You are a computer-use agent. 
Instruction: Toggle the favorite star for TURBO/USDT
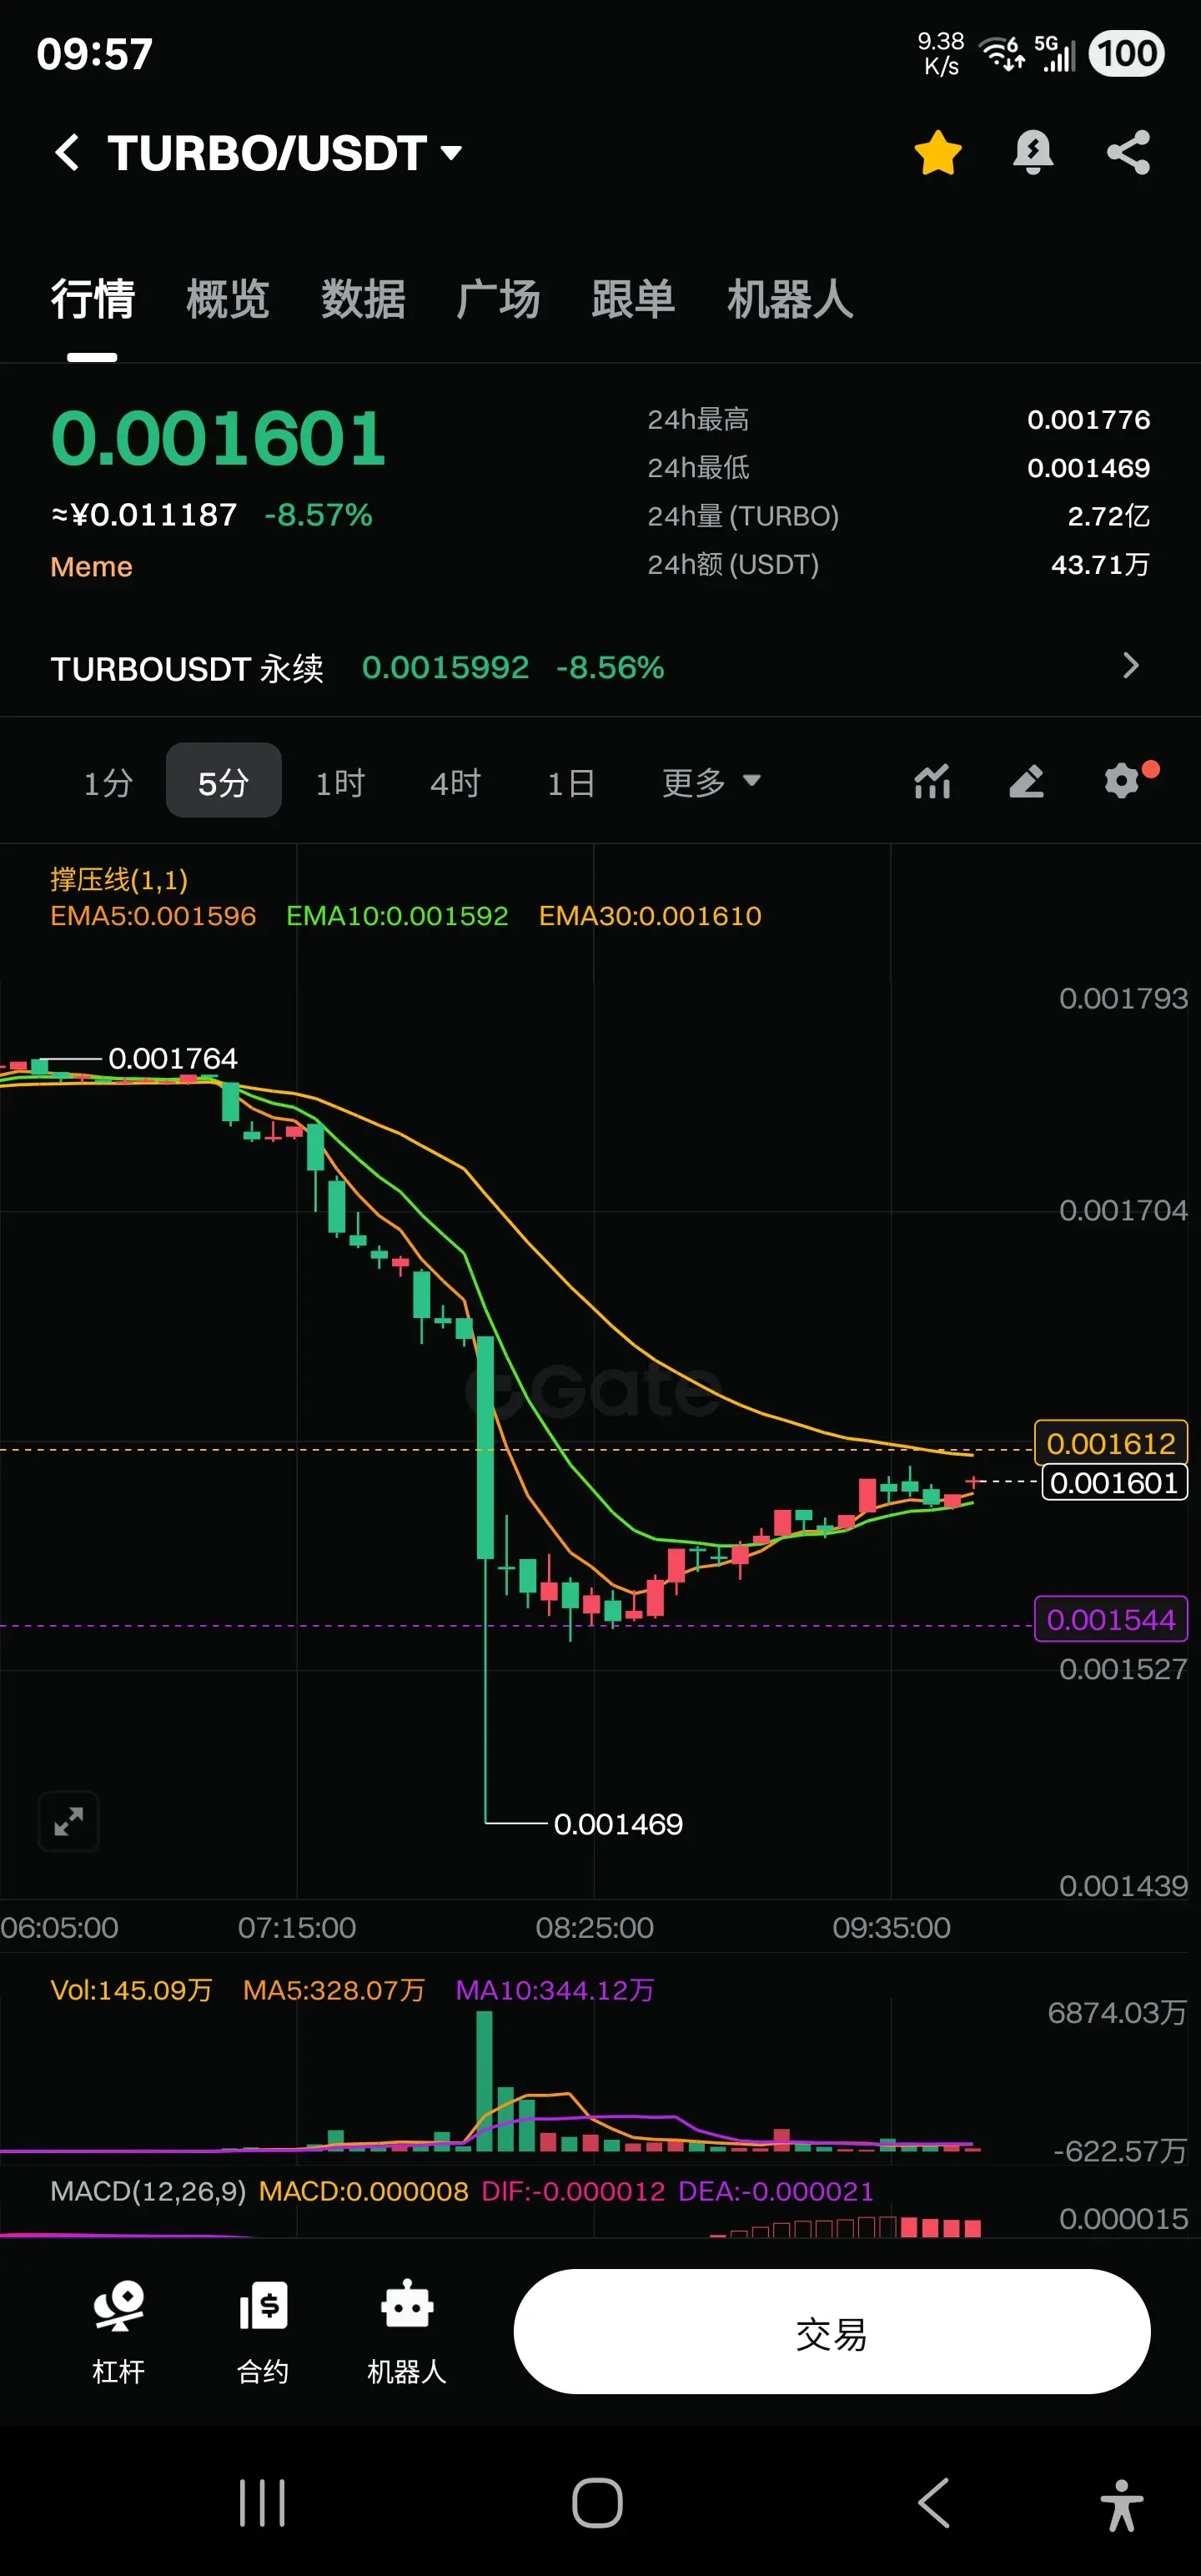point(938,153)
